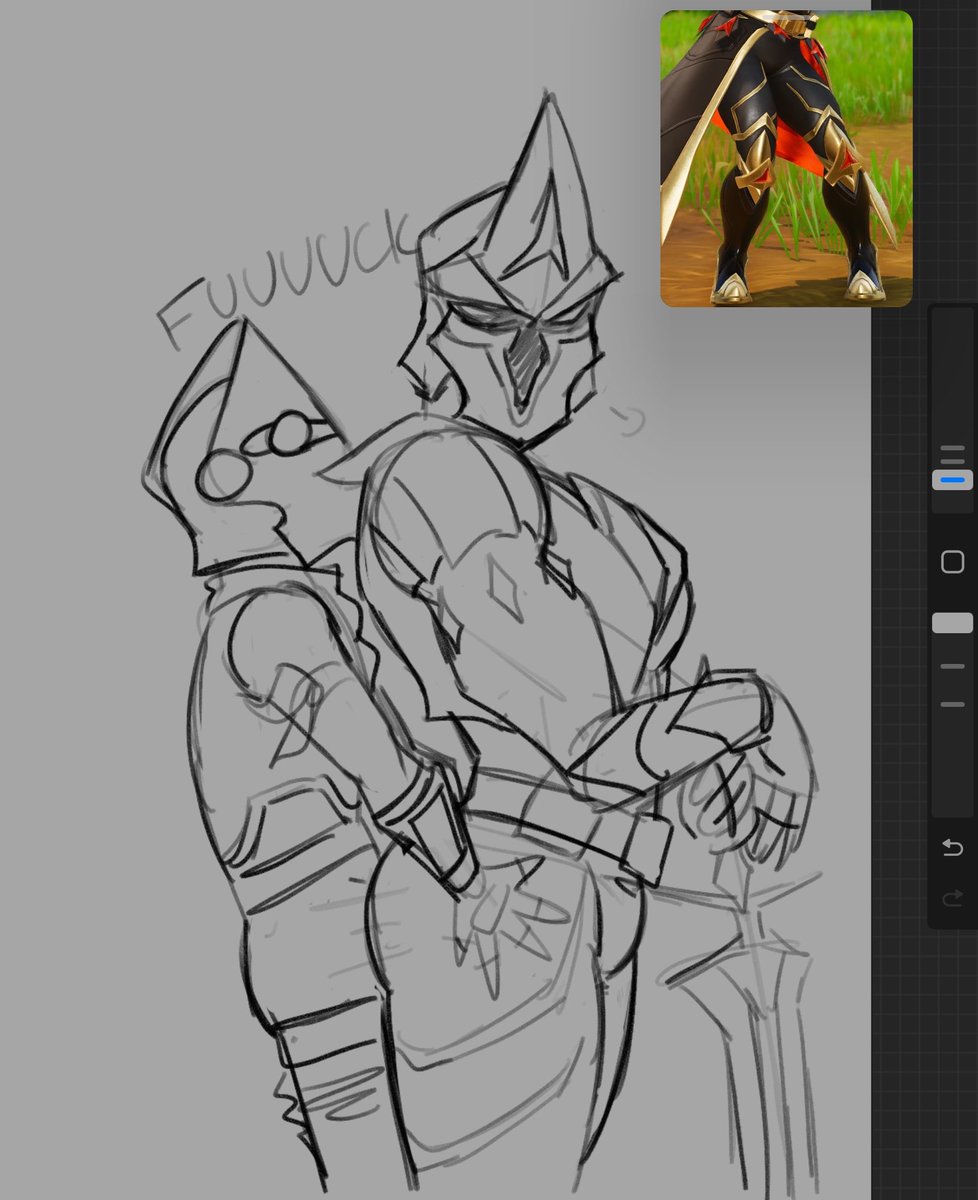
Task: Tap the undo arrow in the sidebar
Action: coord(952,848)
